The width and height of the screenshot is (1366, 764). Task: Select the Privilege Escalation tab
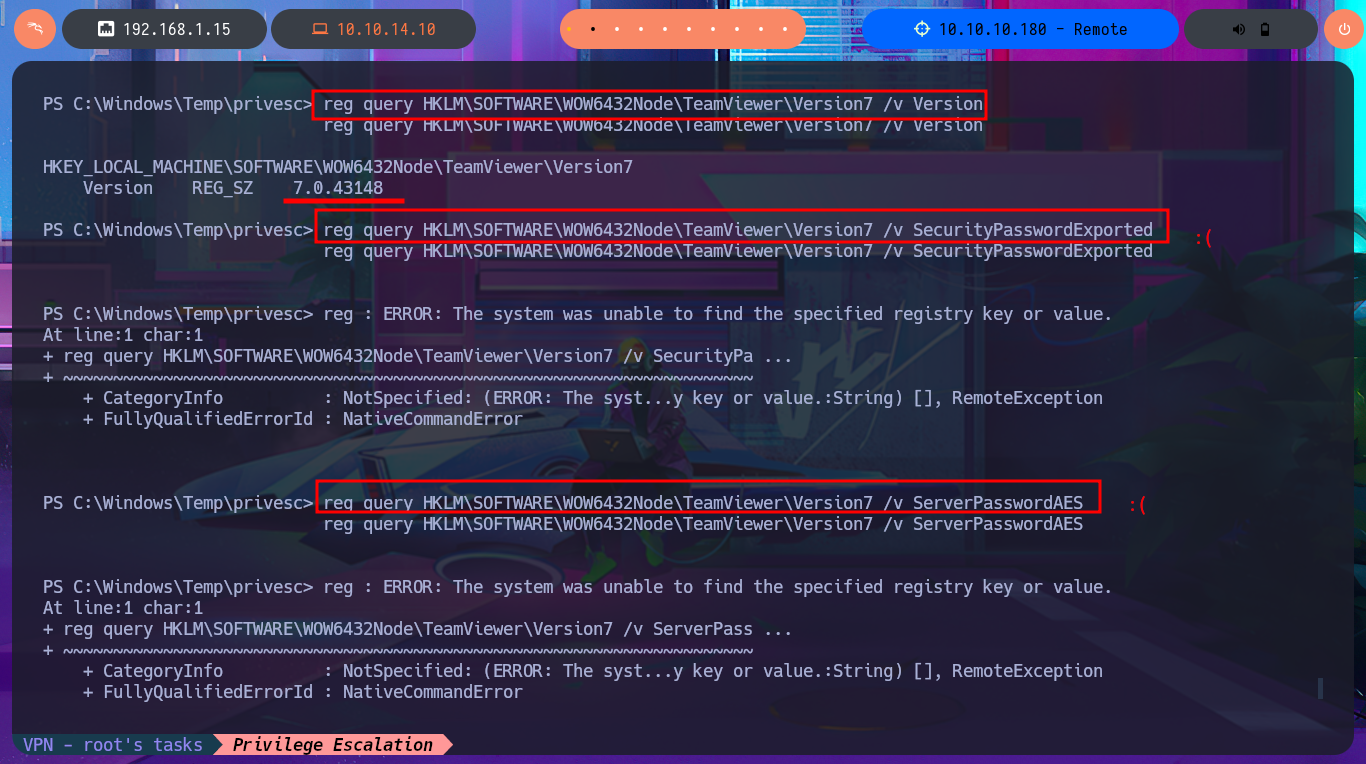333,745
